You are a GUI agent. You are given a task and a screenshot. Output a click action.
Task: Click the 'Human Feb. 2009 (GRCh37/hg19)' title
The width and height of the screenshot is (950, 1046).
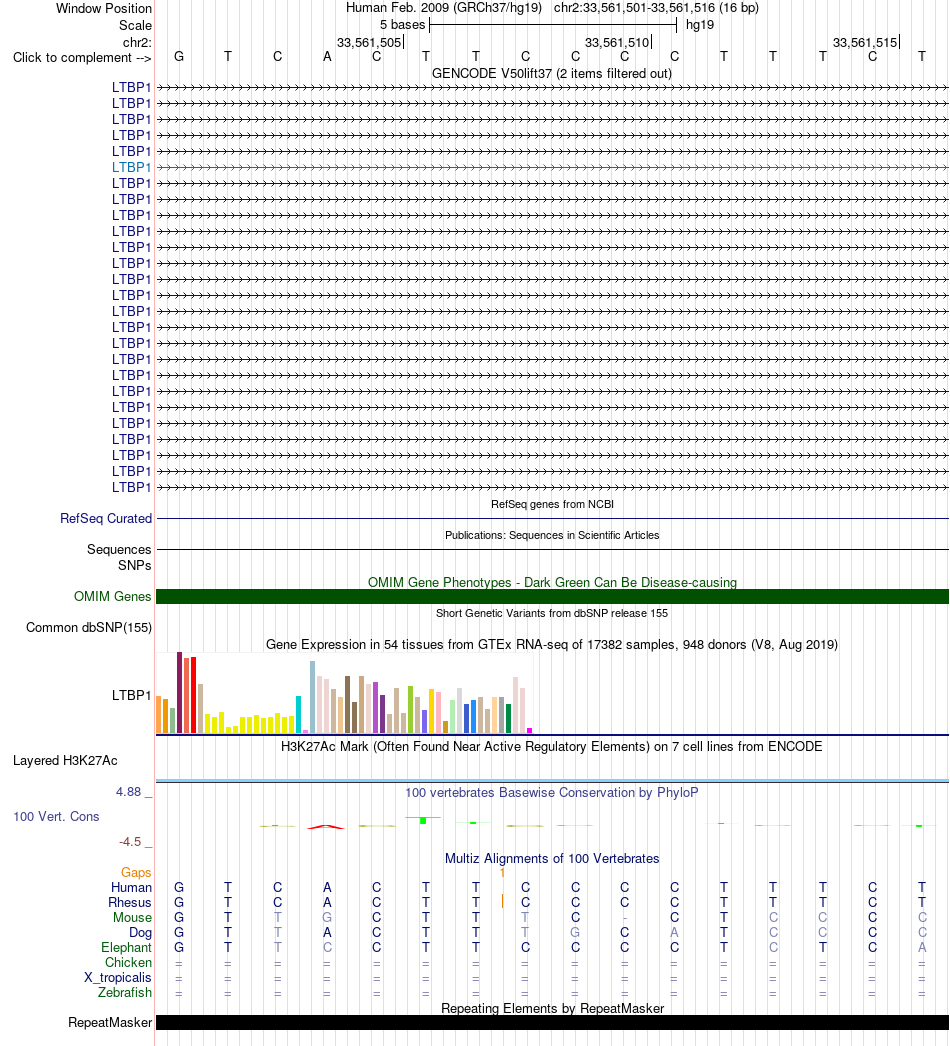pos(444,8)
